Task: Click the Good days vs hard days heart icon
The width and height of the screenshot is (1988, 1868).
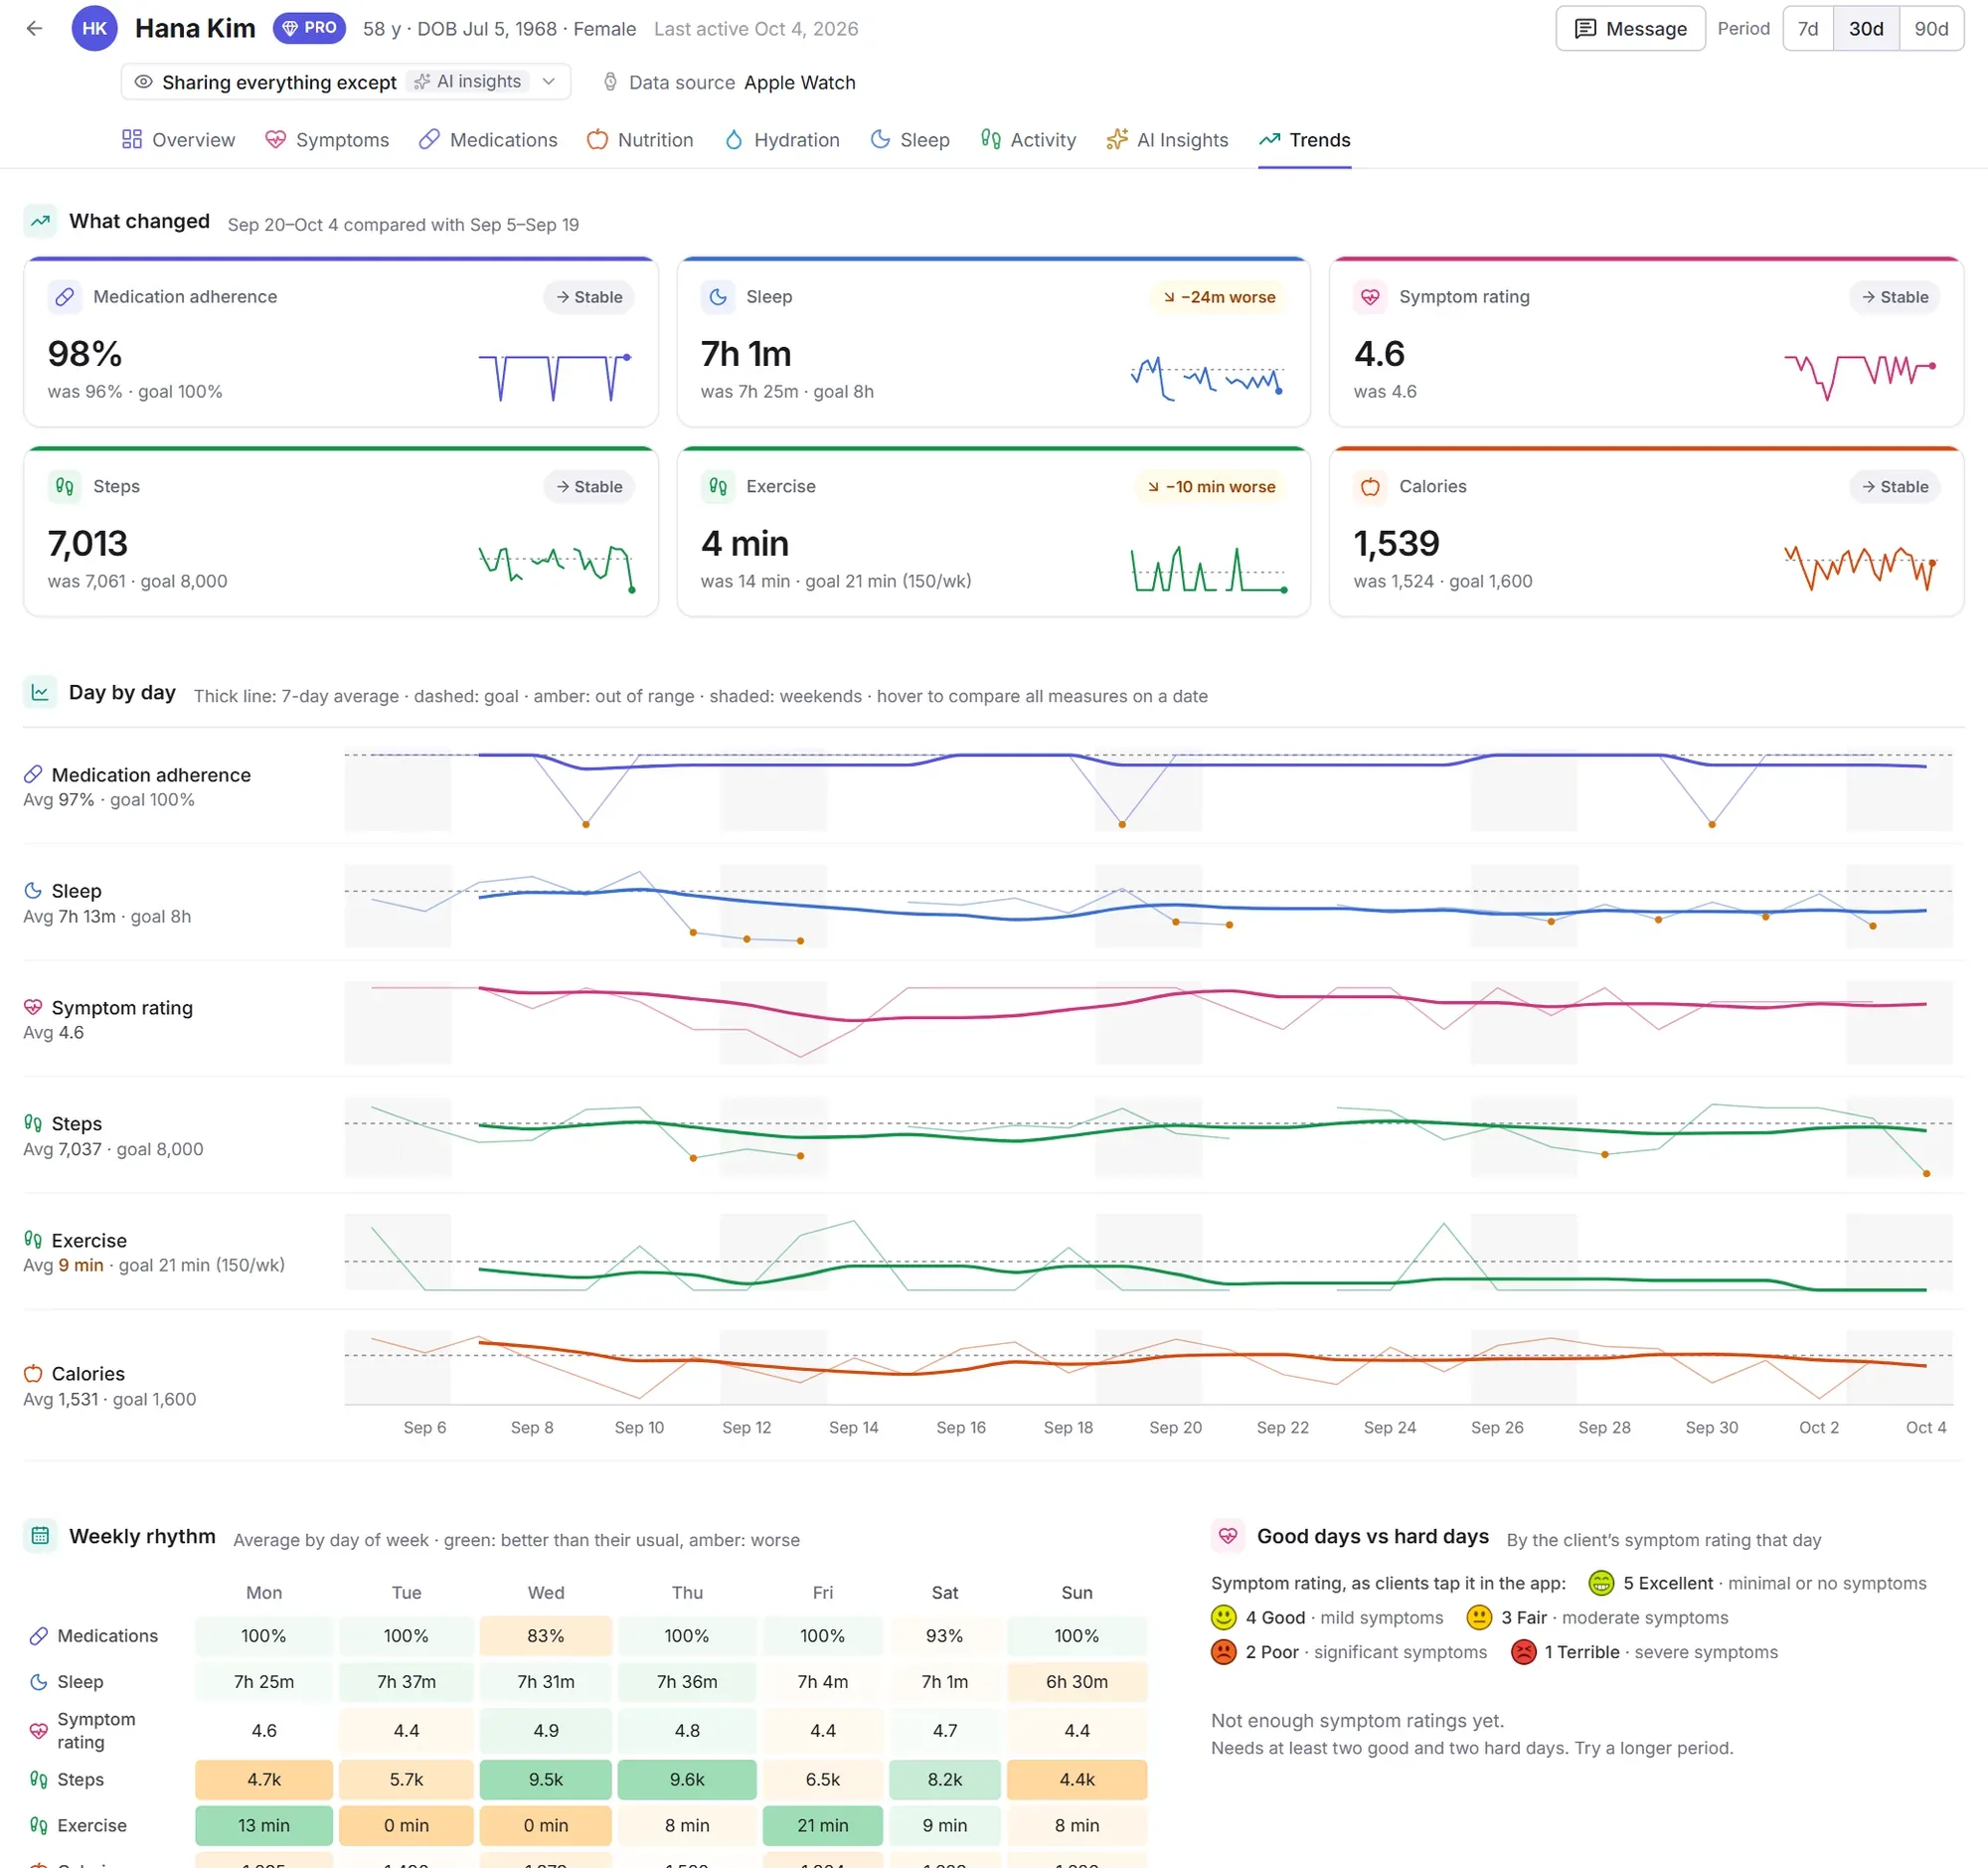Action: 1228,1536
